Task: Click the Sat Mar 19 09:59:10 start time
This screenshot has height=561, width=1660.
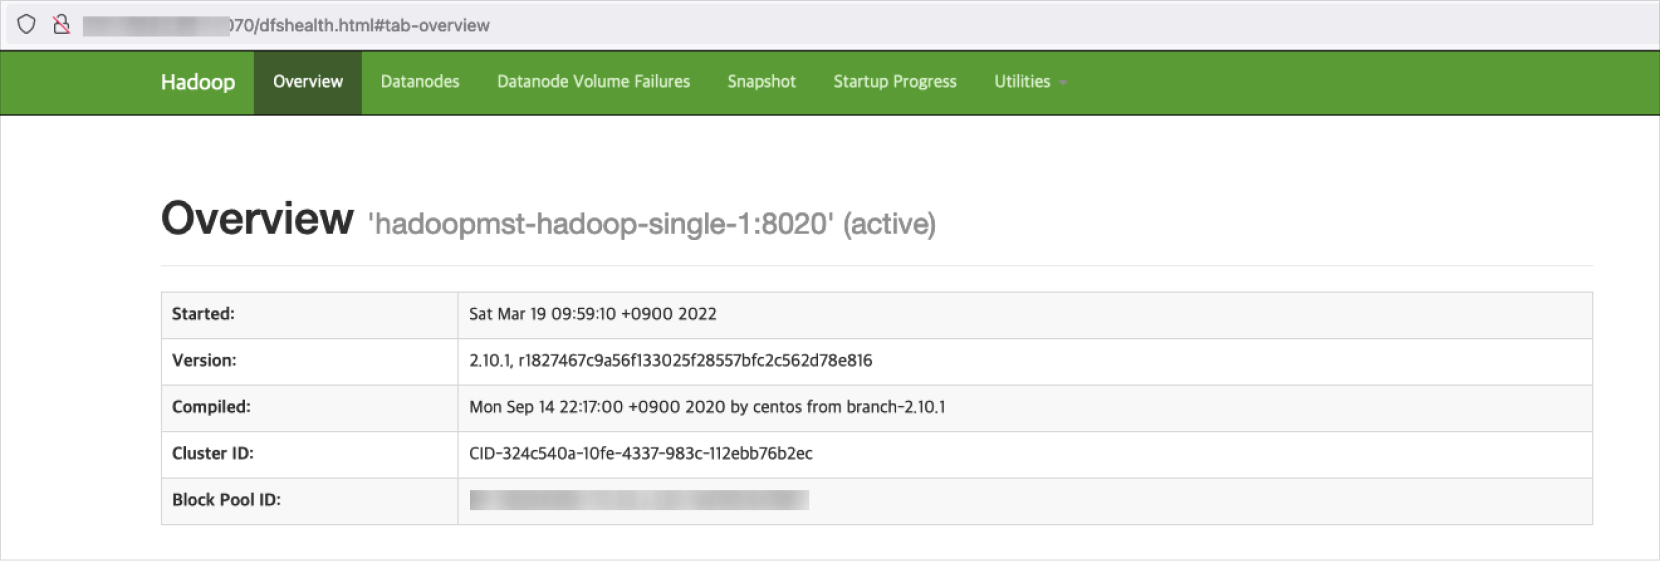Action: pyautogui.click(x=593, y=314)
